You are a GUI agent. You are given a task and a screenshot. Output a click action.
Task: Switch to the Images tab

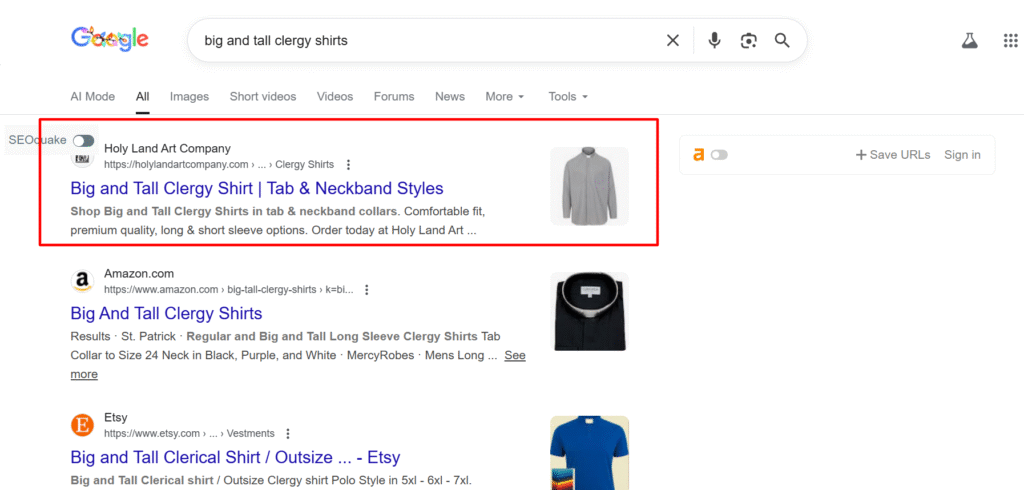click(x=189, y=97)
